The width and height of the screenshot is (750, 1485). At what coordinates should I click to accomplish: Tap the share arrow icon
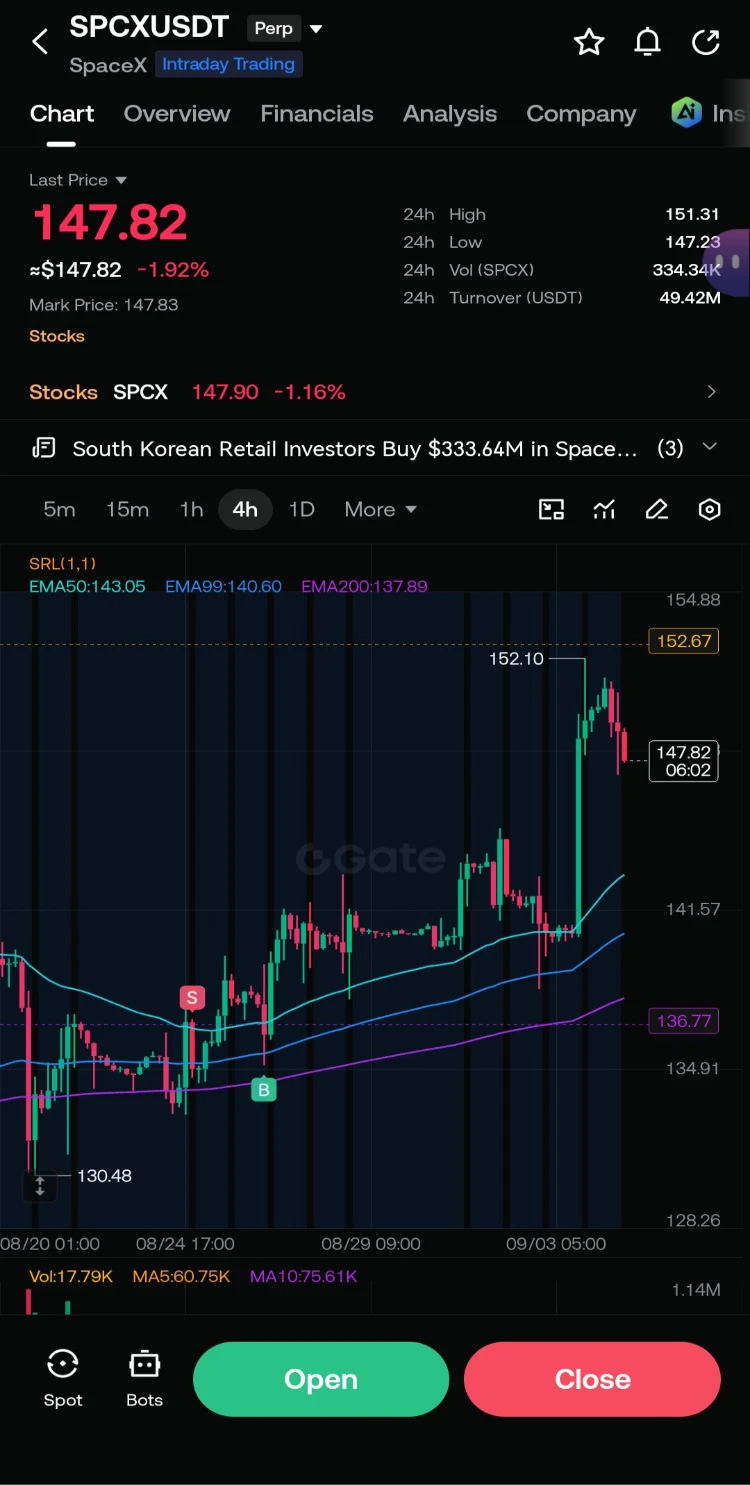click(x=706, y=42)
